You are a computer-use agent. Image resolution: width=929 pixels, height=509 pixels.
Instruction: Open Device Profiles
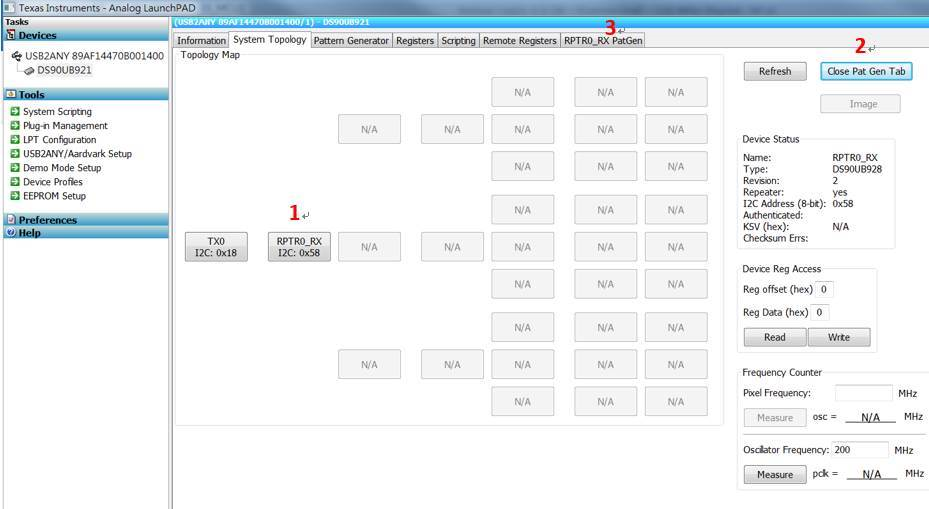tap(53, 181)
